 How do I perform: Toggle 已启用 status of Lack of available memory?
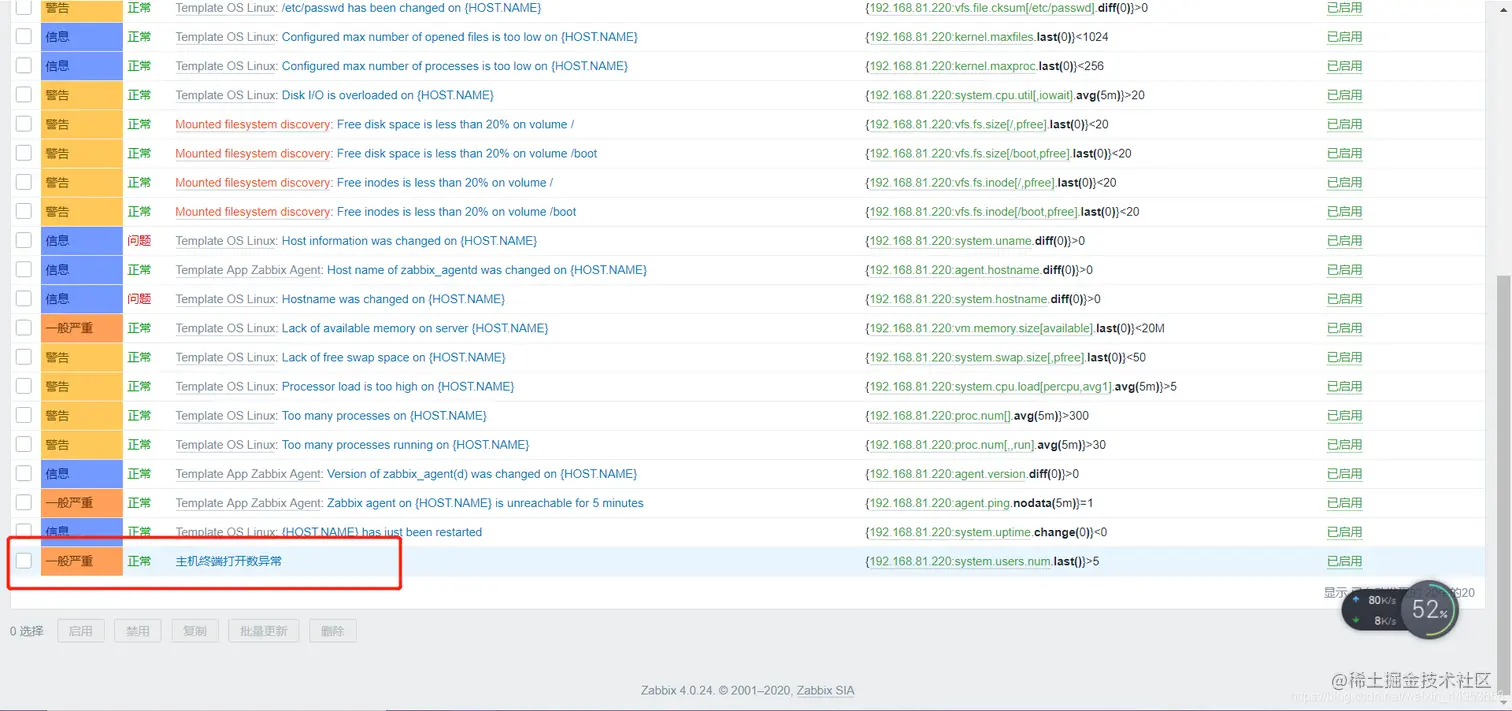coord(1344,328)
